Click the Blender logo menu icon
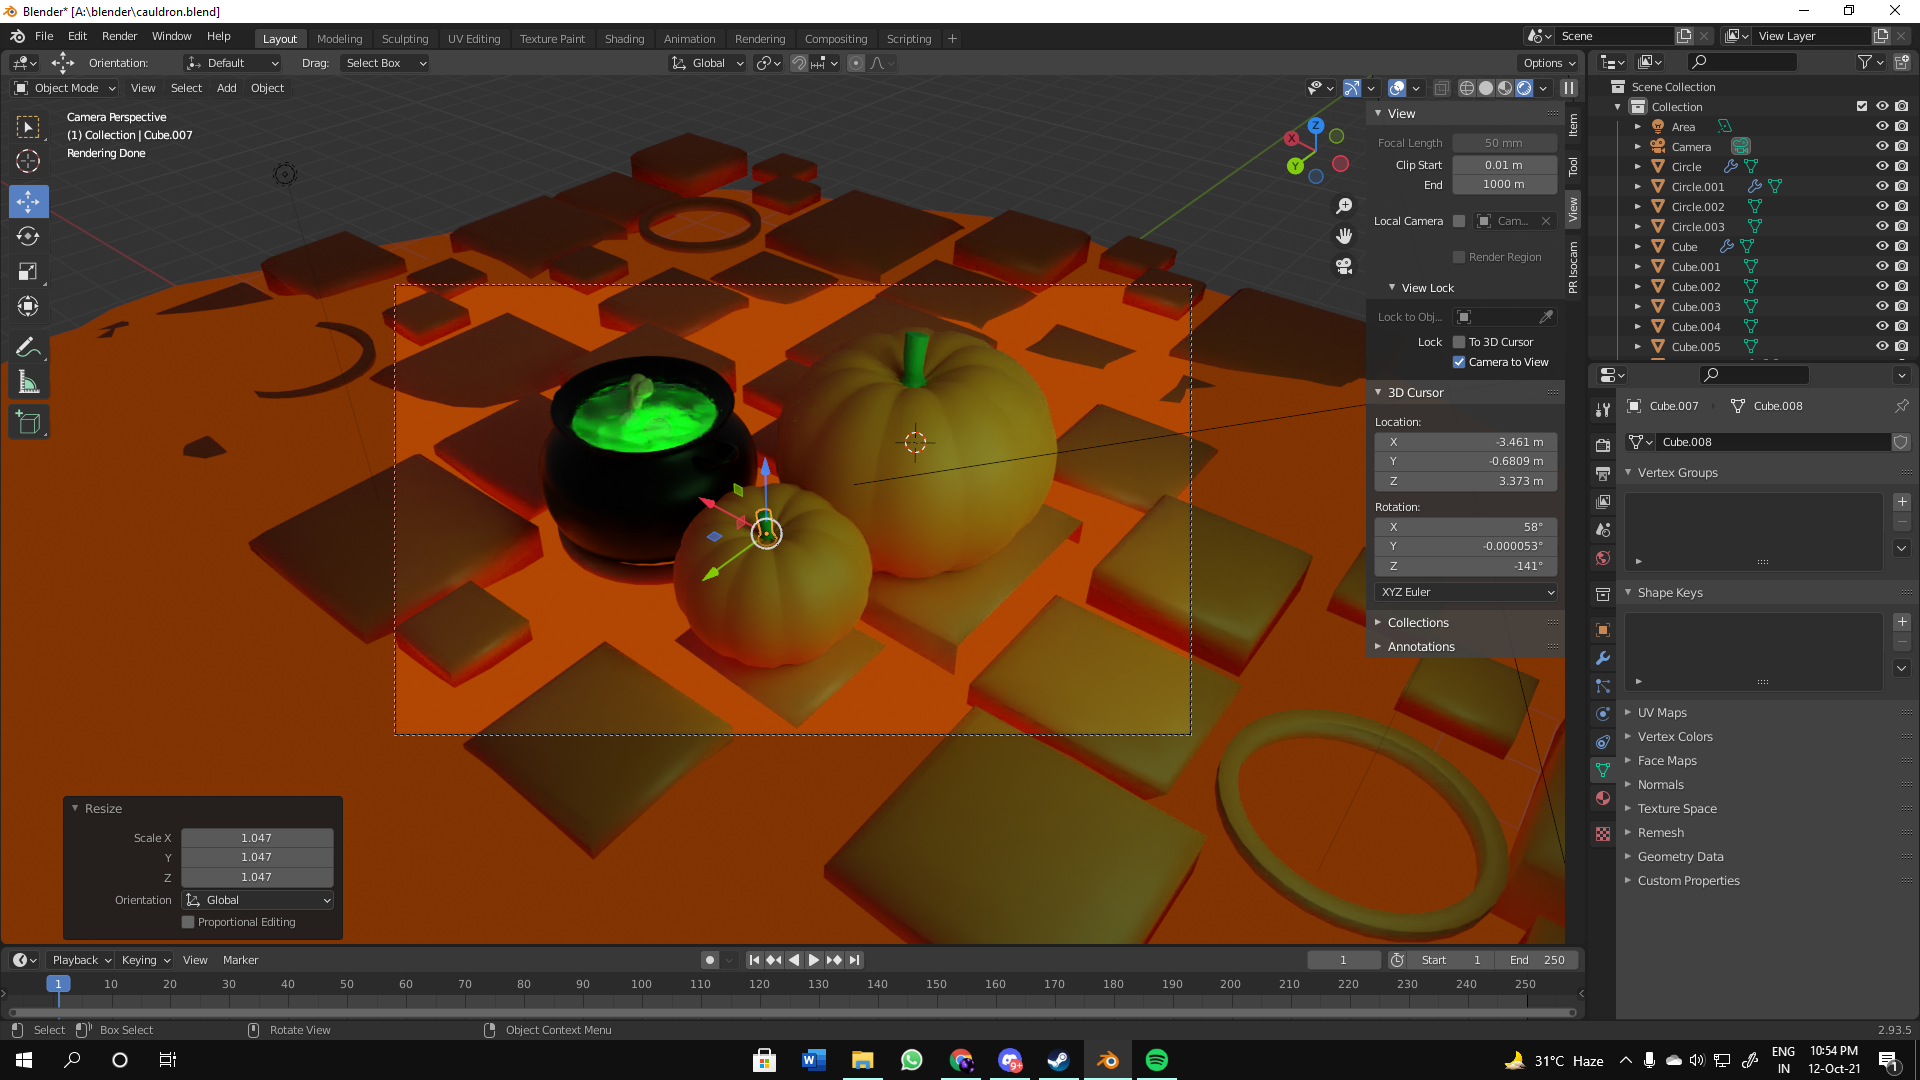This screenshot has width=1920, height=1080. (x=17, y=36)
